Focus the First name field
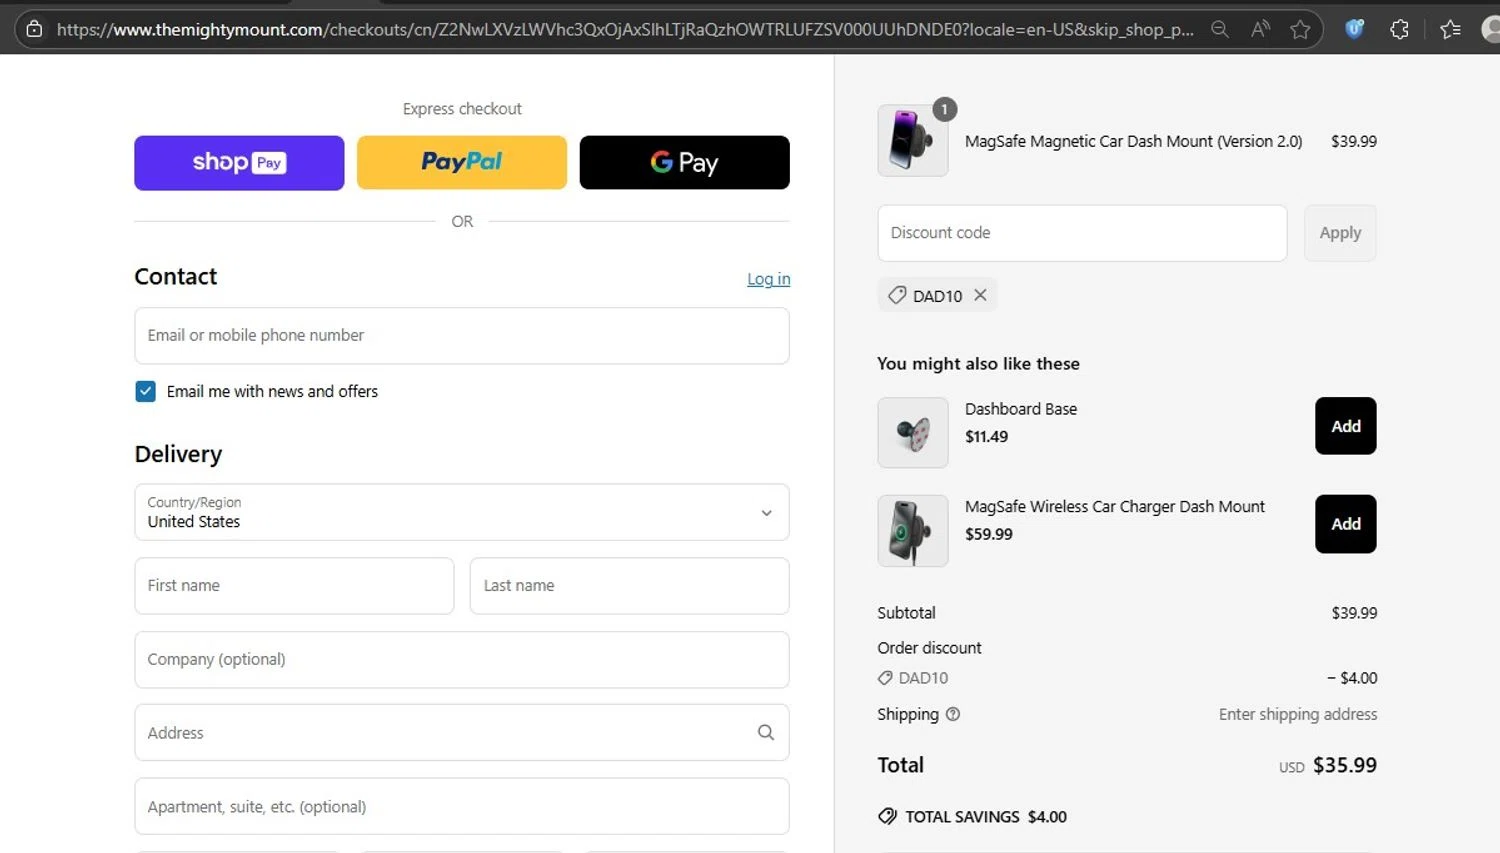The height and width of the screenshot is (853, 1500). click(294, 586)
